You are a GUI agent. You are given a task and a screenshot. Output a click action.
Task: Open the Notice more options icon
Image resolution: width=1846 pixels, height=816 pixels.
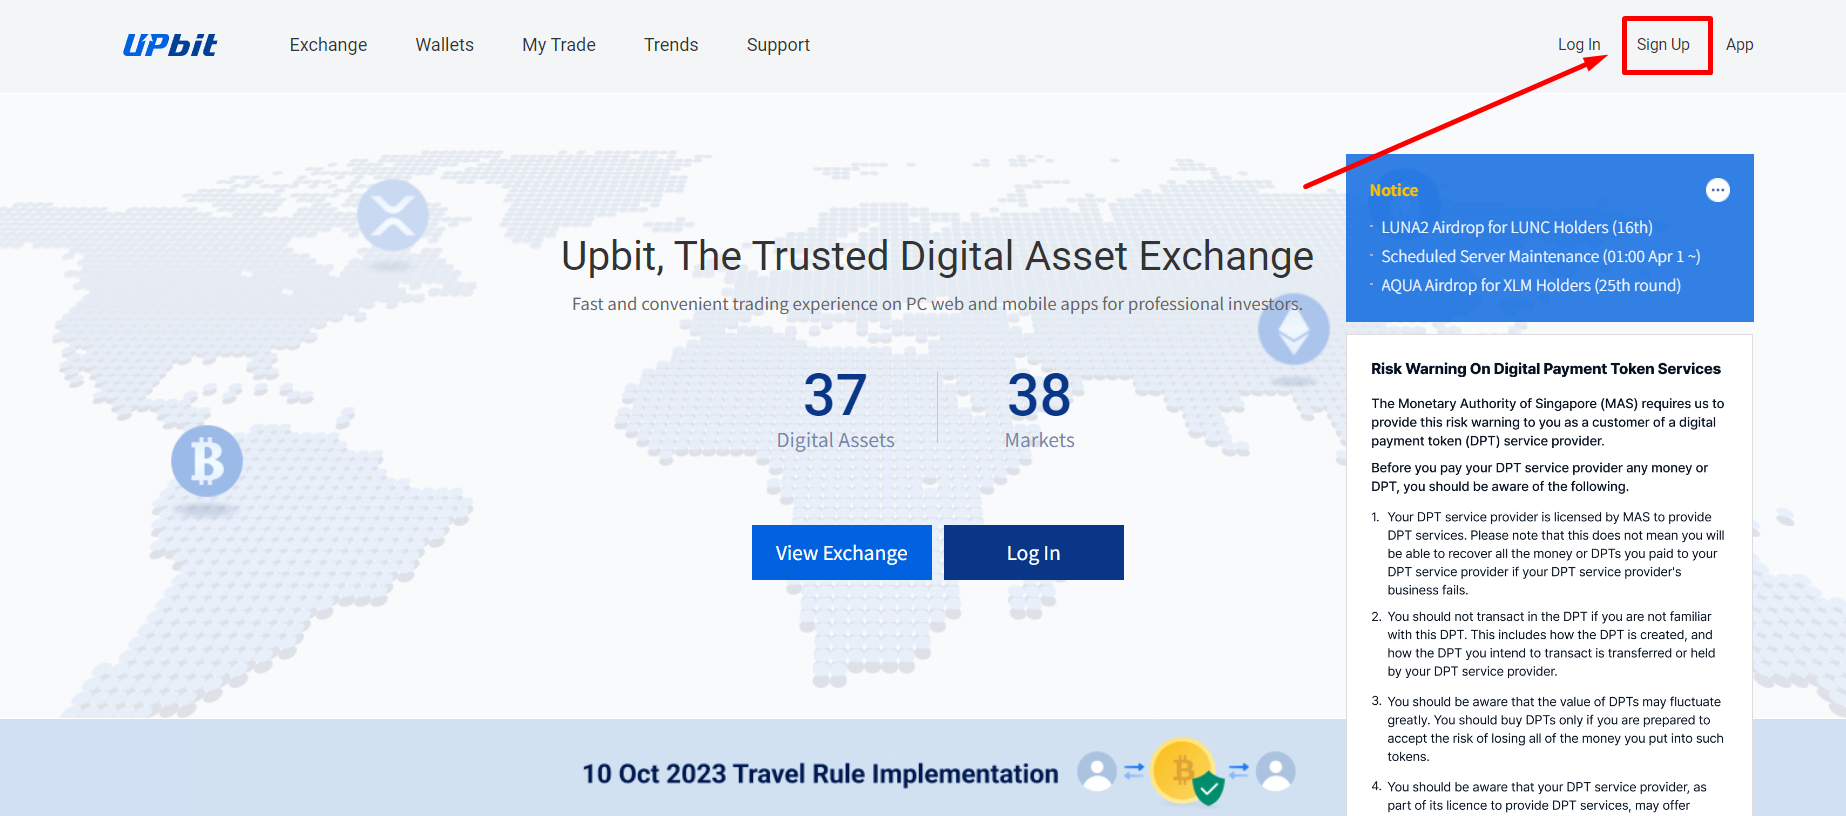point(1717,190)
